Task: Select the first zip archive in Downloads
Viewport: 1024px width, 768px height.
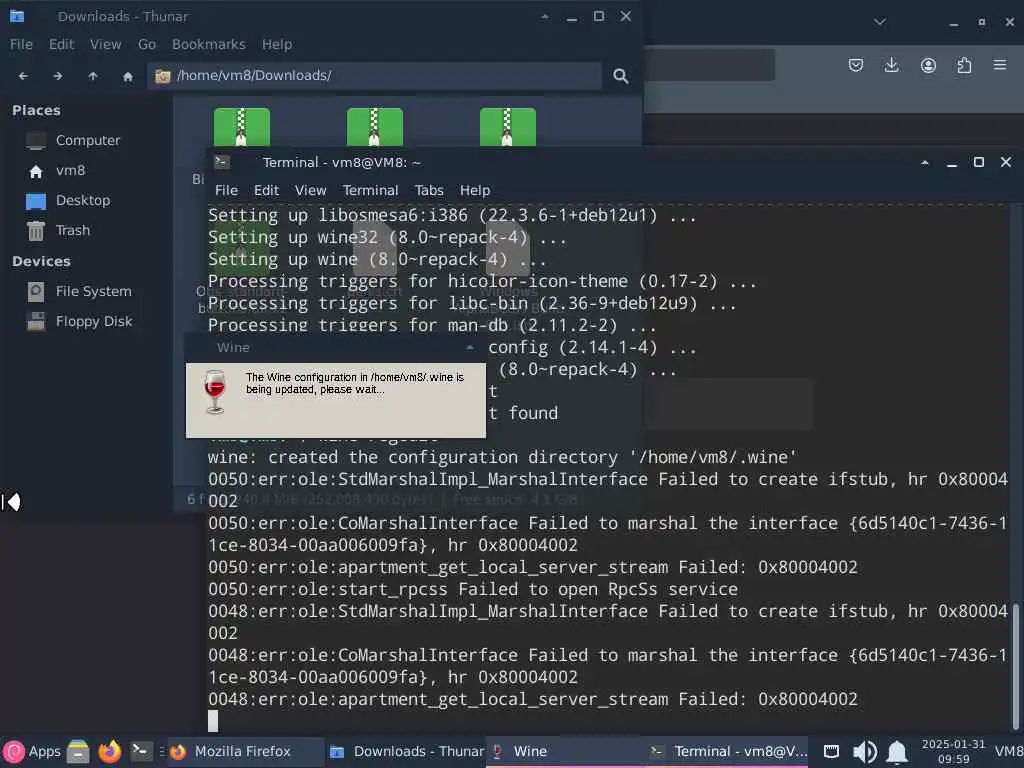Action: 242,127
